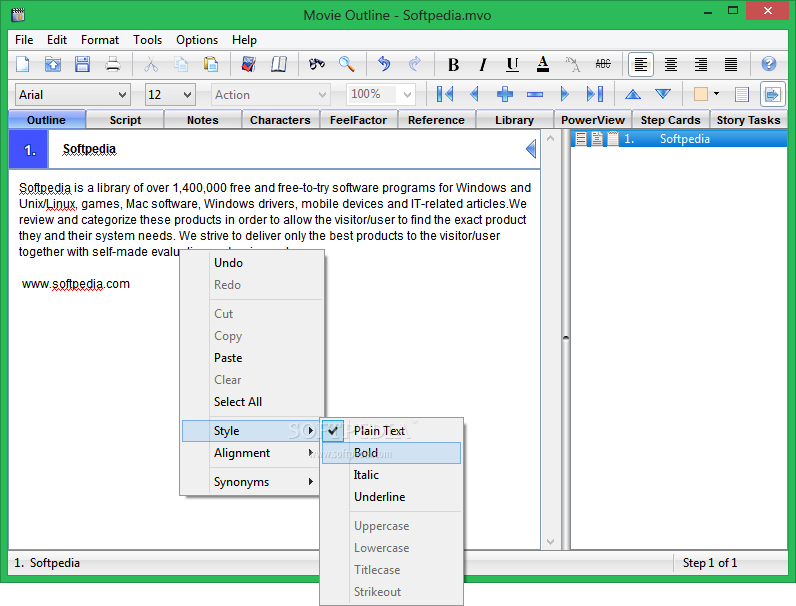The height and width of the screenshot is (606, 796).
Task: Enable right text alignment
Action: [701, 64]
